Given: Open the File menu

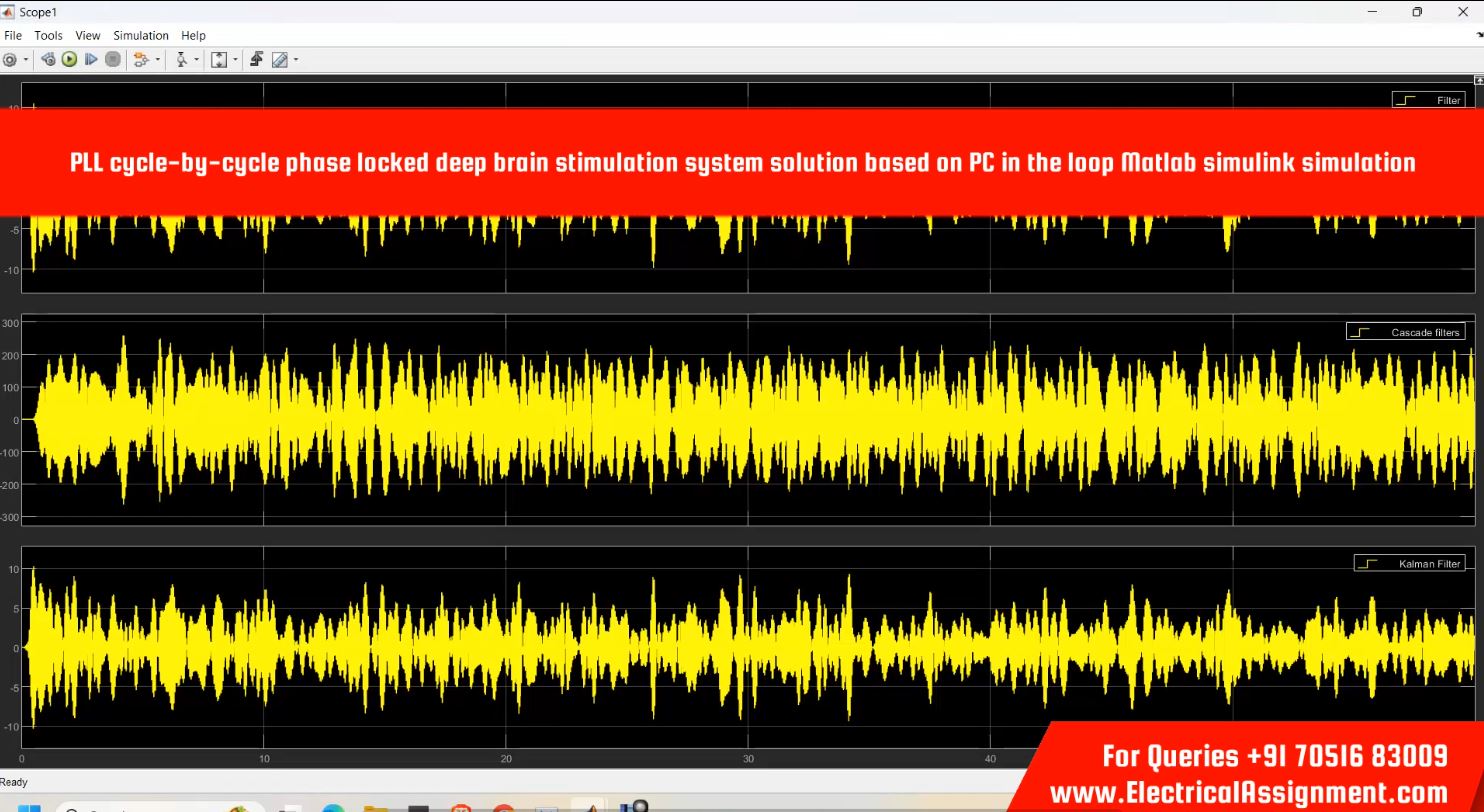Looking at the screenshot, I should point(13,35).
